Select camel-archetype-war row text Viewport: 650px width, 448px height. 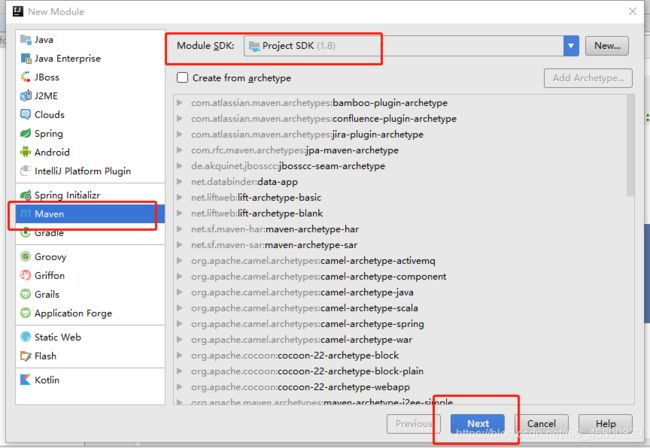point(302,339)
